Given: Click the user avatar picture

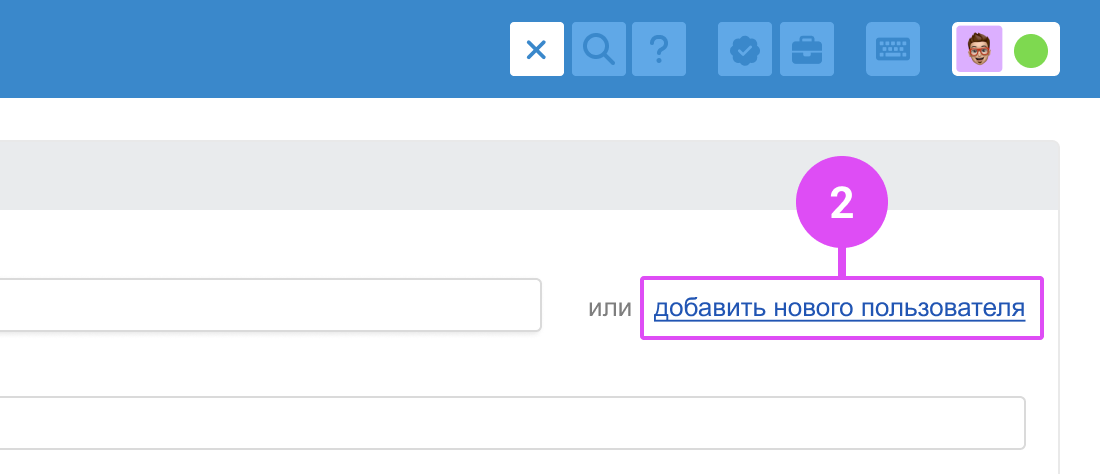Looking at the screenshot, I should point(980,49).
